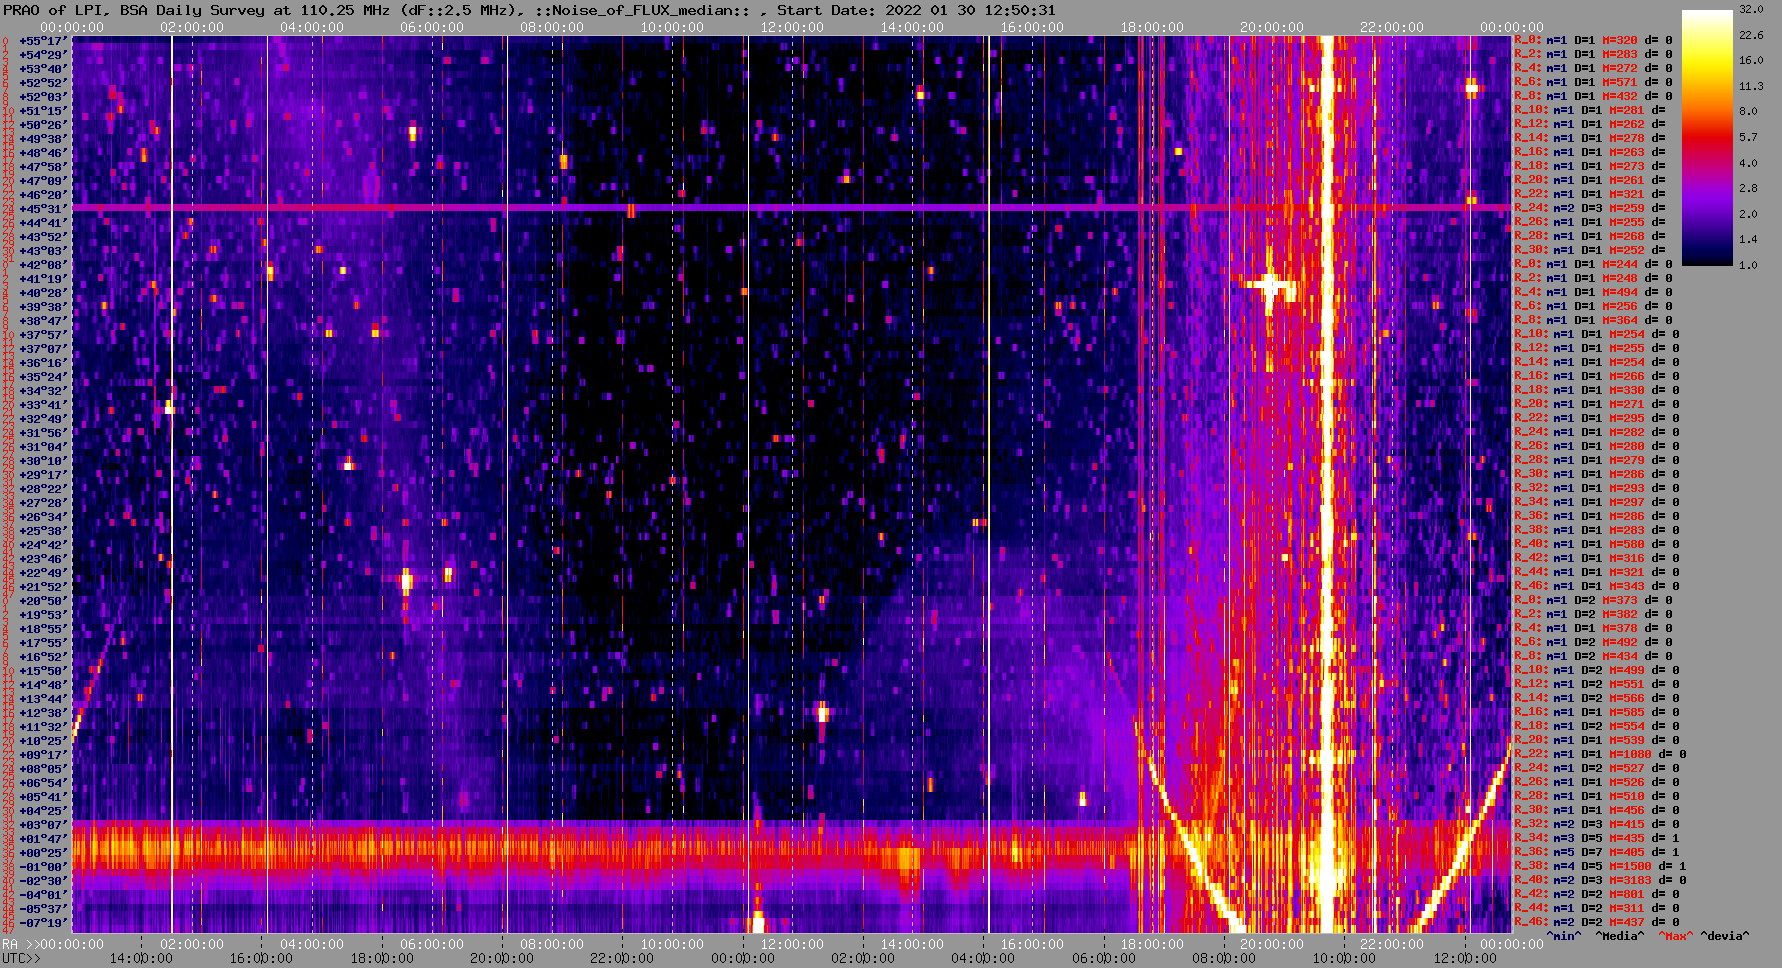Click the 11.3 color scale value
The width and height of the screenshot is (1782, 968).
(x=1751, y=86)
